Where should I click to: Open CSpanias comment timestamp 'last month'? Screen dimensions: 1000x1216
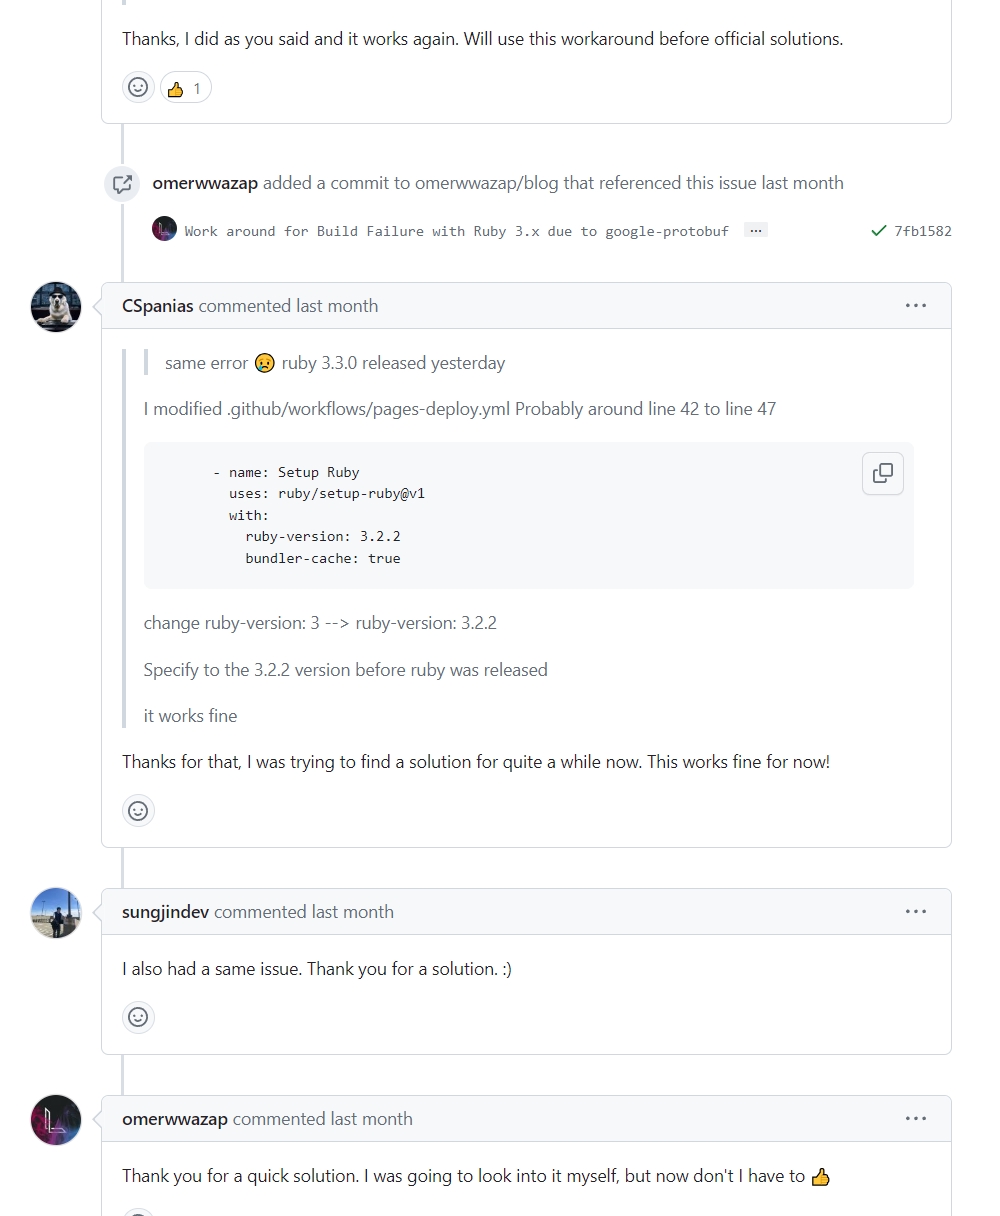(x=337, y=306)
